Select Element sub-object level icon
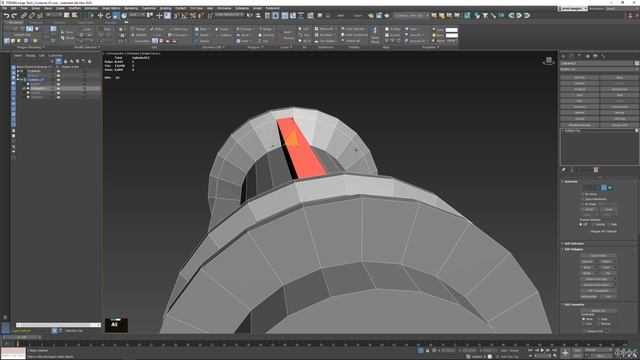The height and width of the screenshot is (360, 640). pos(610,188)
